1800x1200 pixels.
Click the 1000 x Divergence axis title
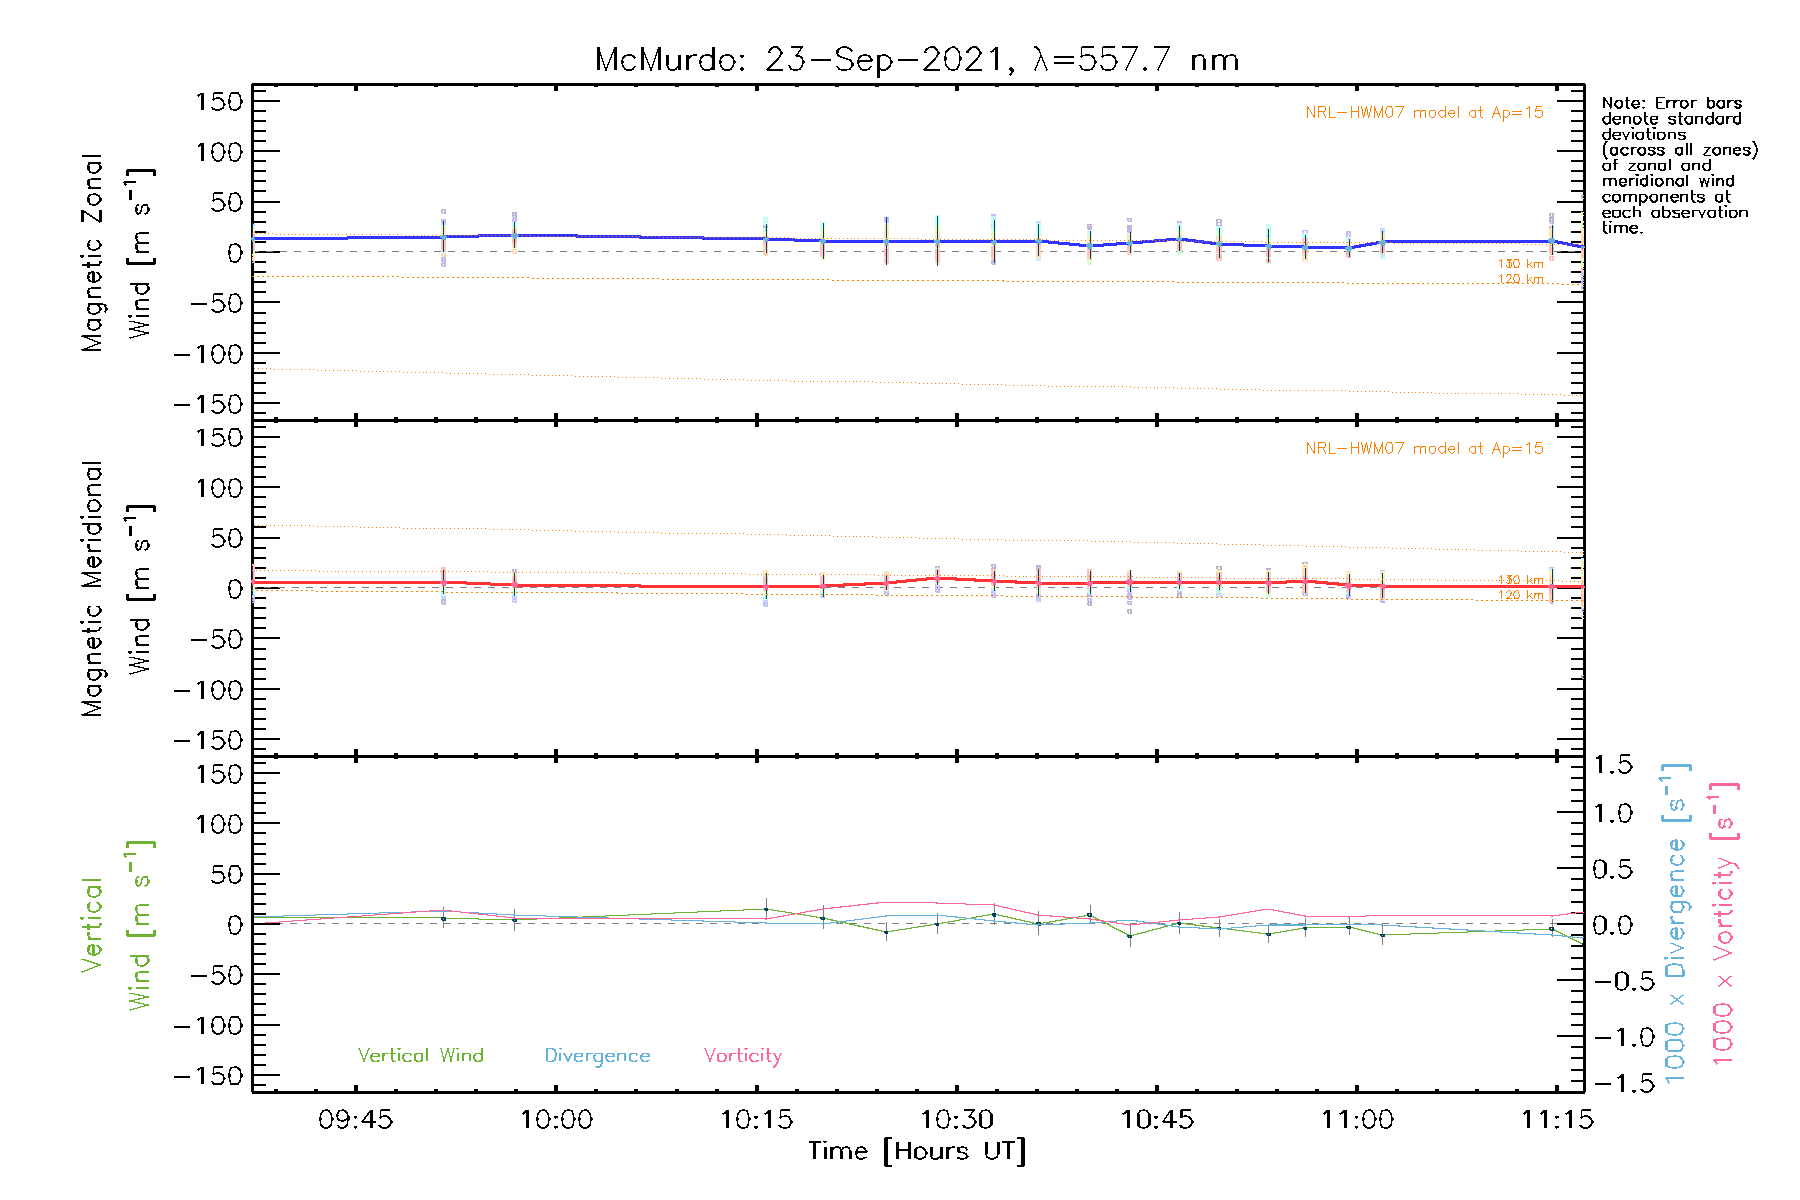(1676, 924)
